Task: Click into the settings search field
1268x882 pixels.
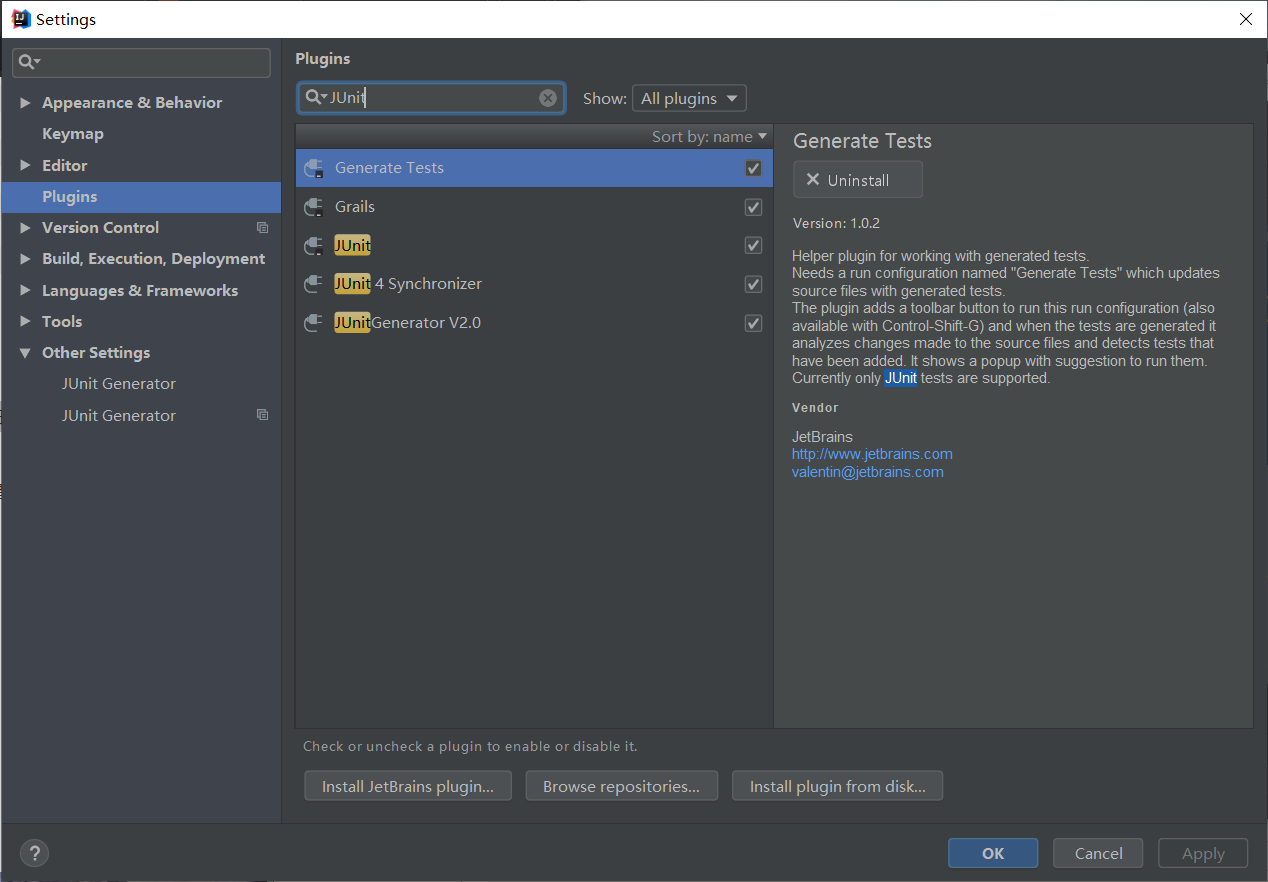Action: coord(141,62)
